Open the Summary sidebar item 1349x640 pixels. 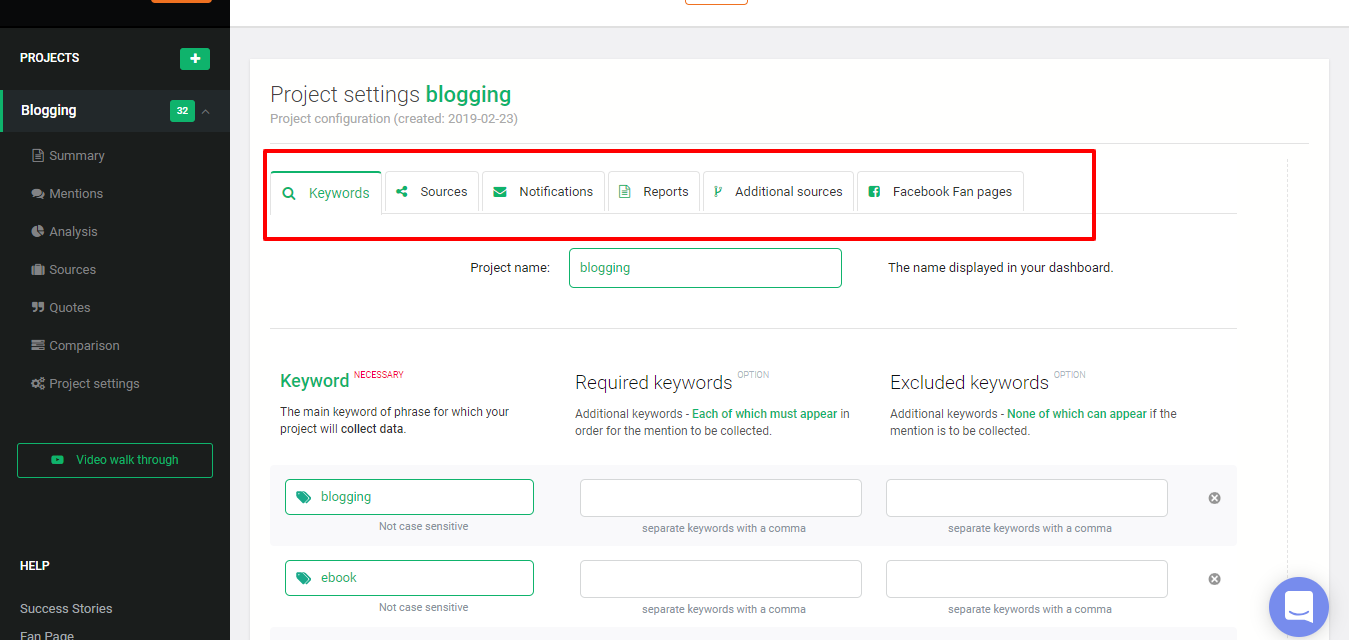click(76, 156)
